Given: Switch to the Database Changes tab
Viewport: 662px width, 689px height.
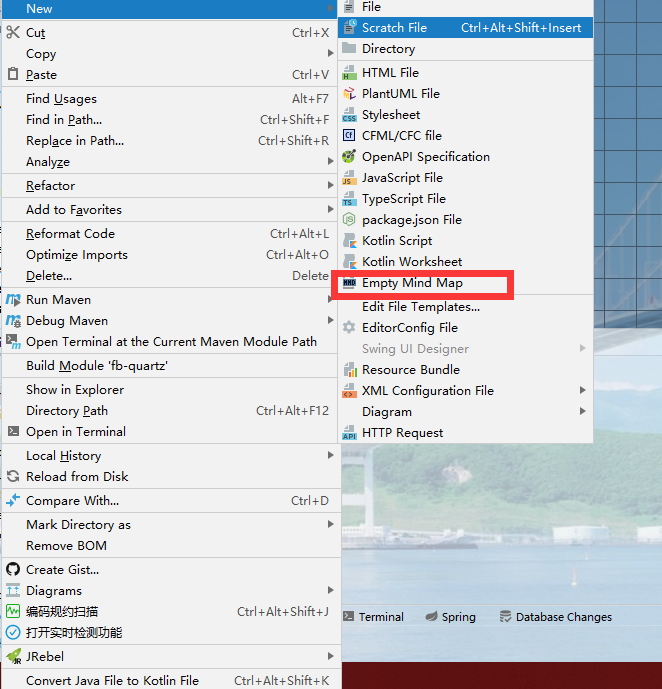Looking at the screenshot, I should point(556,617).
